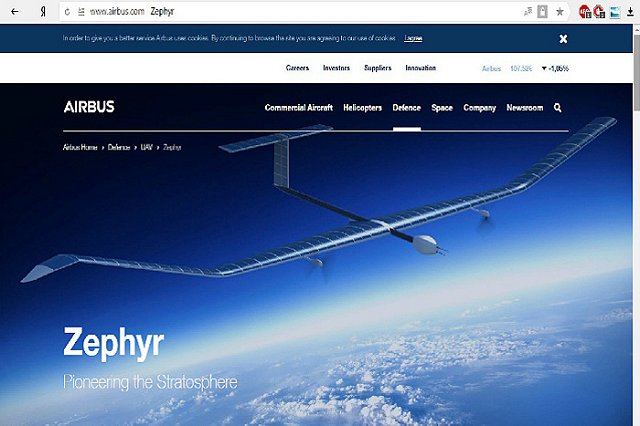
Task: Click the UAV breadcrumb link
Action: [x=147, y=147]
